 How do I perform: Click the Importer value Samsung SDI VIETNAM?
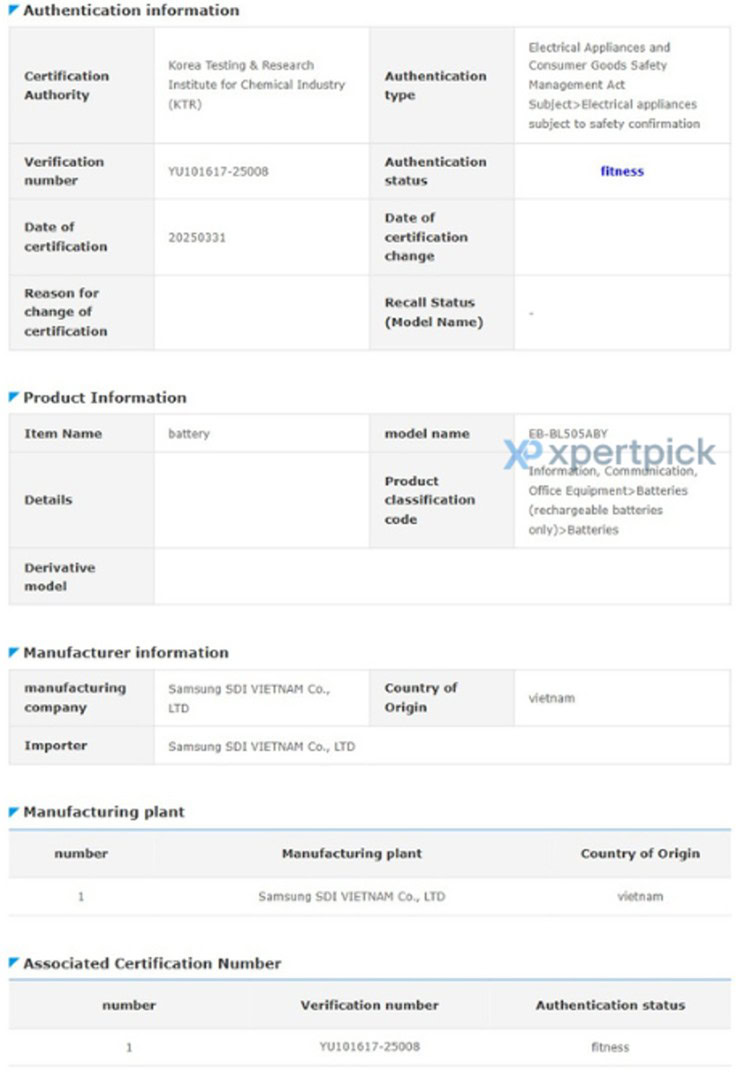pyautogui.click(x=261, y=746)
